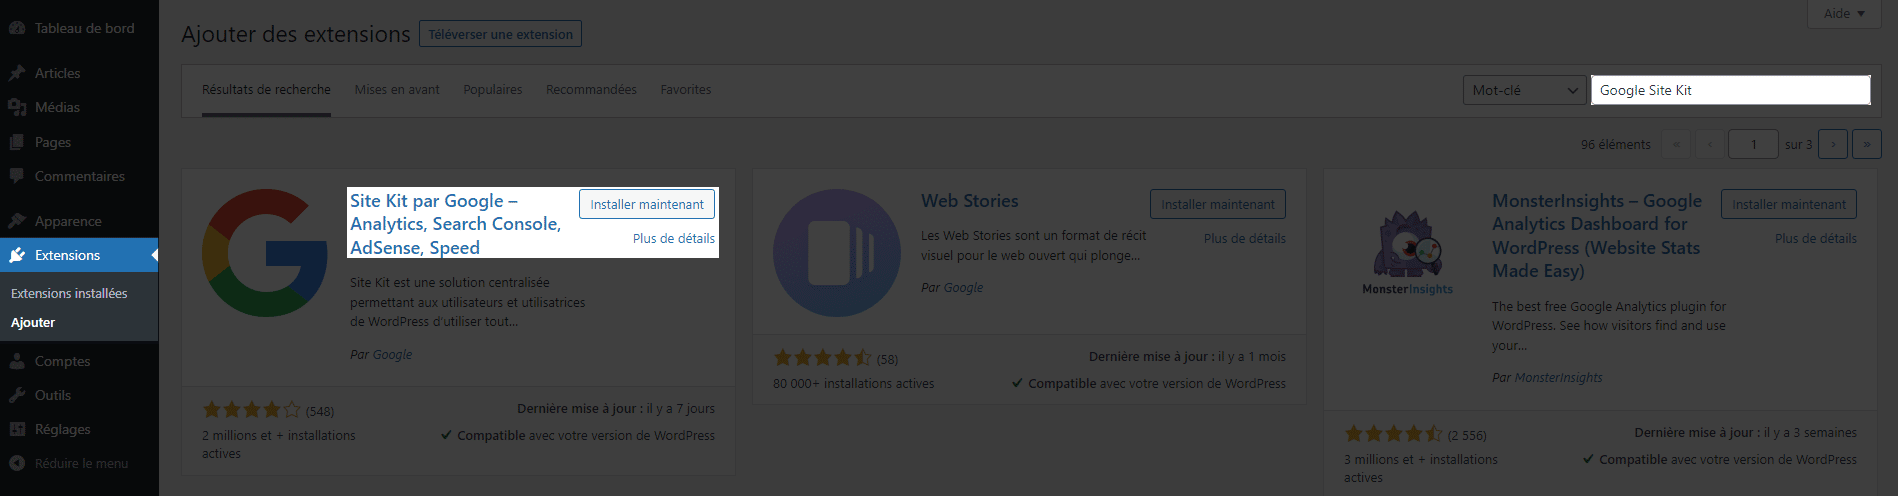Collapse sidebar with Réduire le menu
Image resolution: width=1898 pixels, height=496 pixels.
click(68, 463)
